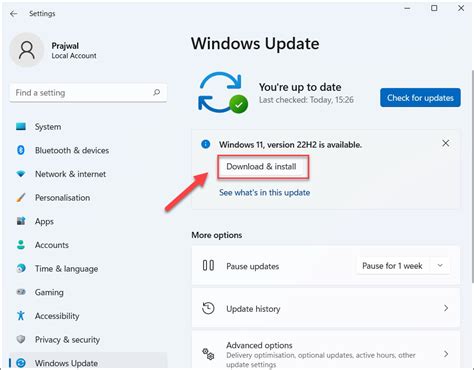Click the Gaming controller icon

(x=21, y=292)
